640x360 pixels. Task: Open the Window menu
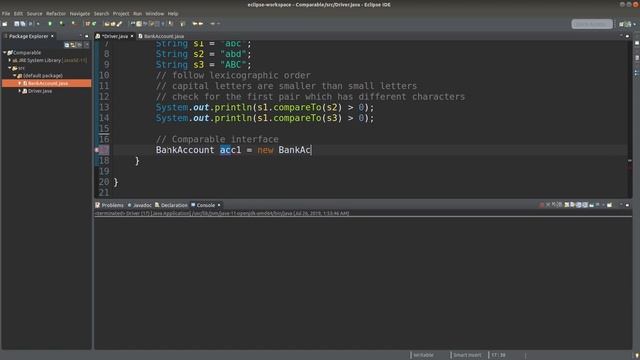coord(155,13)
